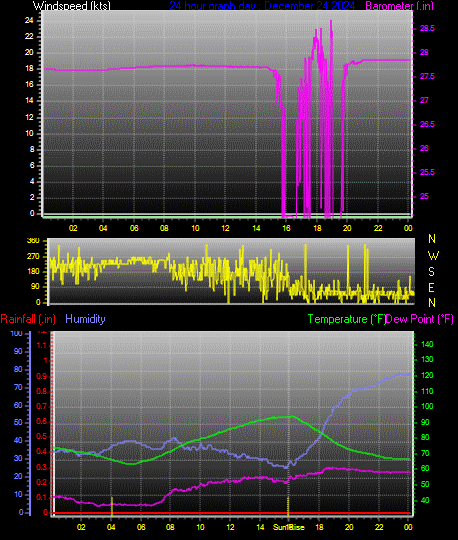Viewport: 458px width, 540px height.
Task: Click hour 06 under the windspeed chart
Action: [134, 228]
